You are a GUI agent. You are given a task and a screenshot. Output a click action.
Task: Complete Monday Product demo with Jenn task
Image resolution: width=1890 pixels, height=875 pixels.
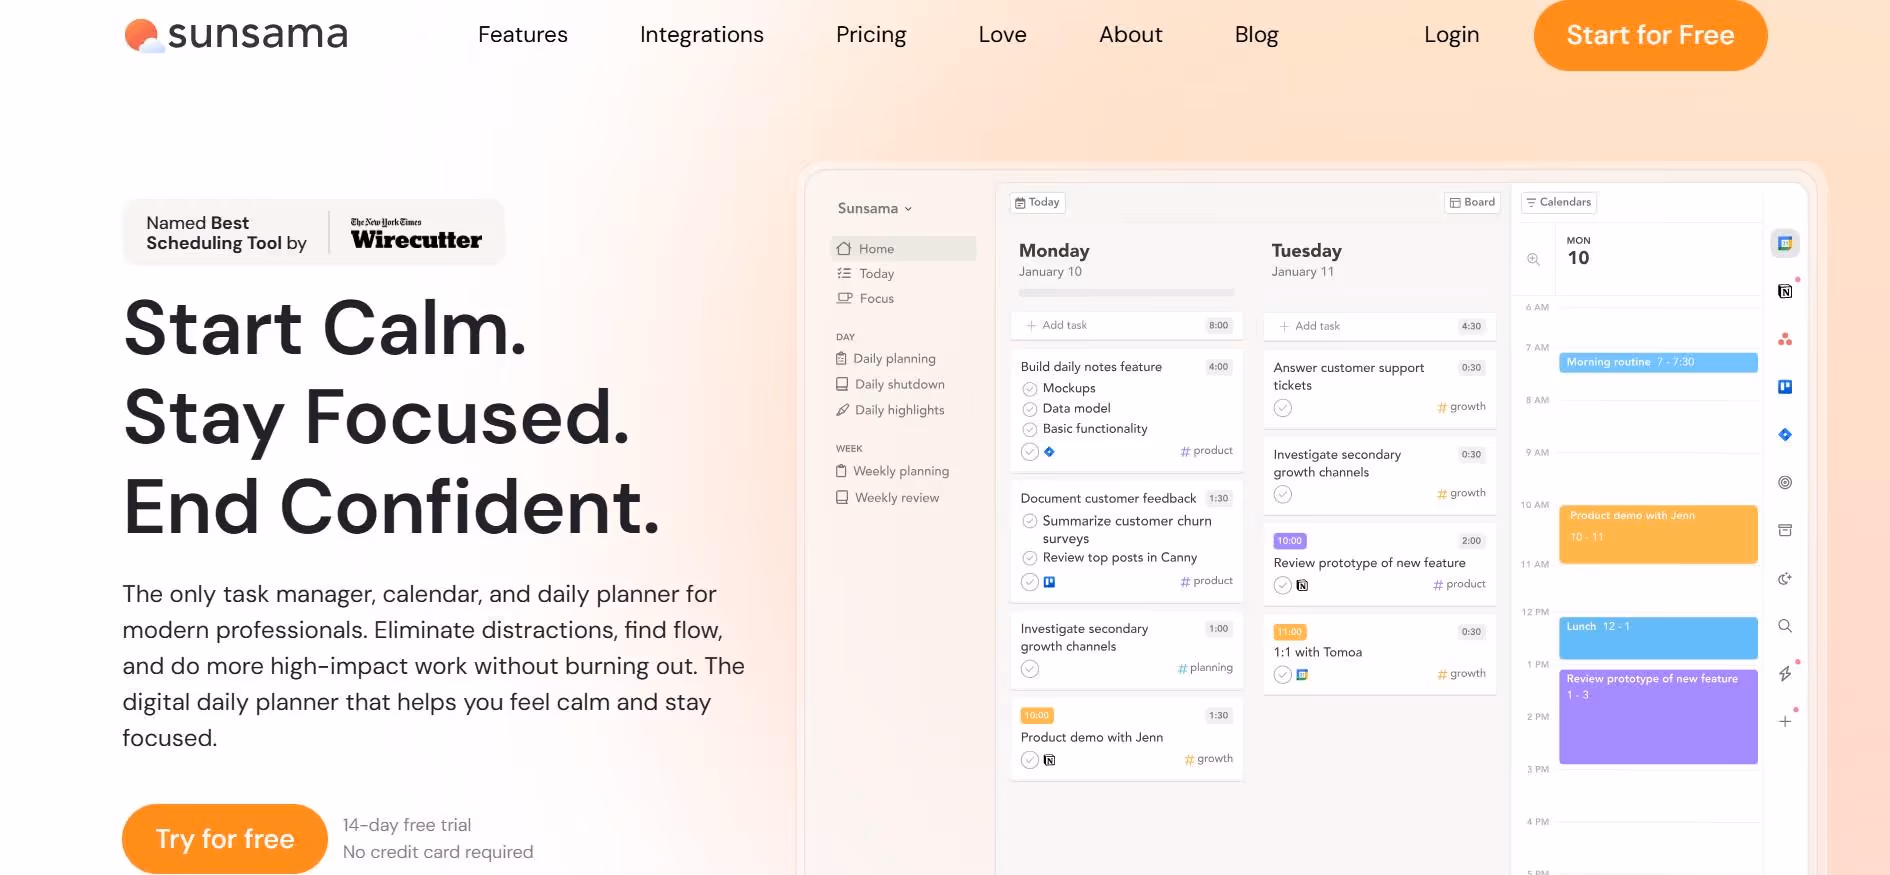[1029, 760]
